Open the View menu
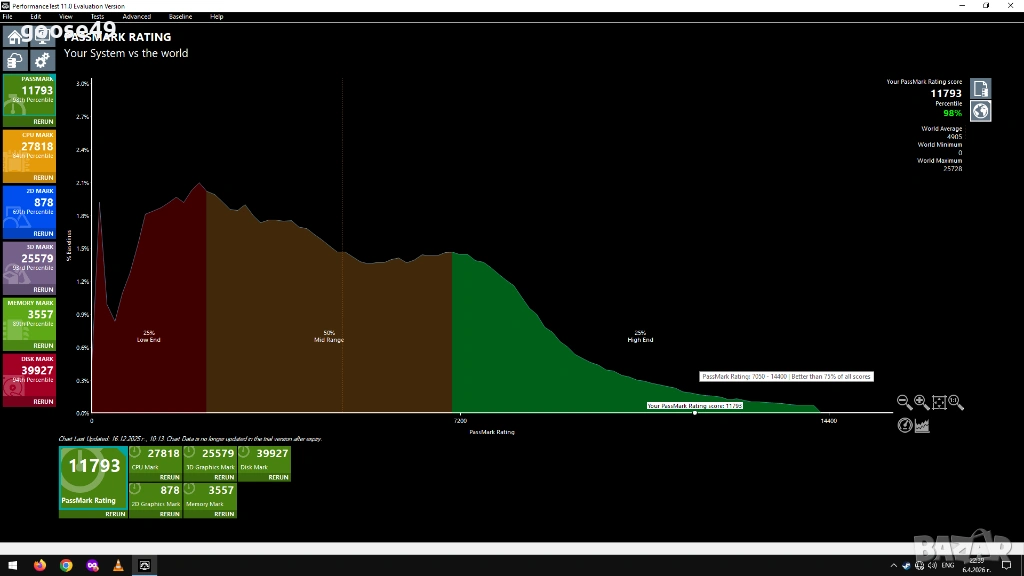This screenshot has height=576, width=1024. click(65, 17)
